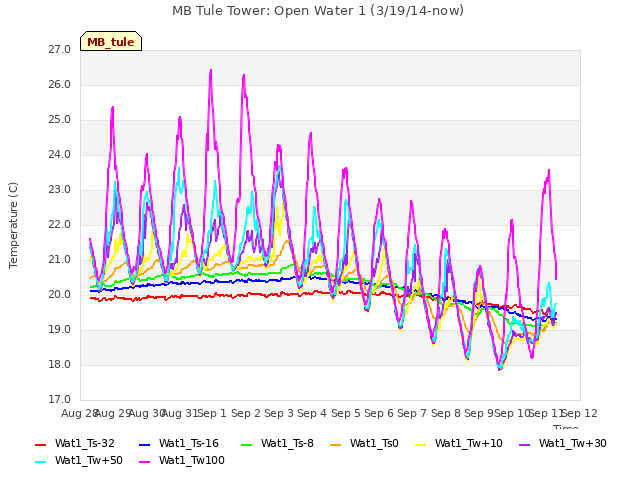Screen dimensions: 640x480
Task: Click the Temperature (C) axis label
Action: [13, 225]
